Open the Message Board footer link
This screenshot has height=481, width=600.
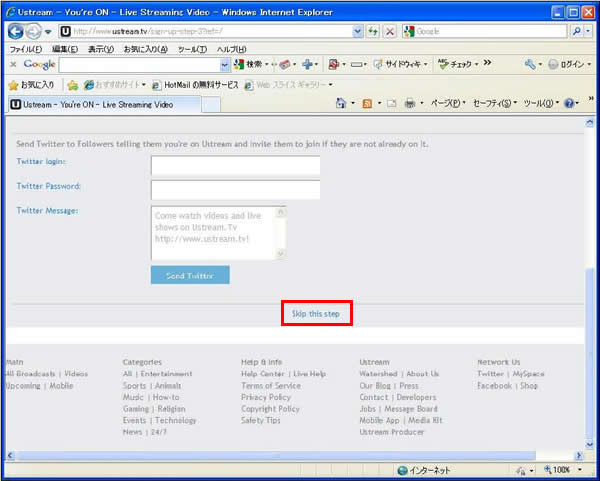(411, 409)
